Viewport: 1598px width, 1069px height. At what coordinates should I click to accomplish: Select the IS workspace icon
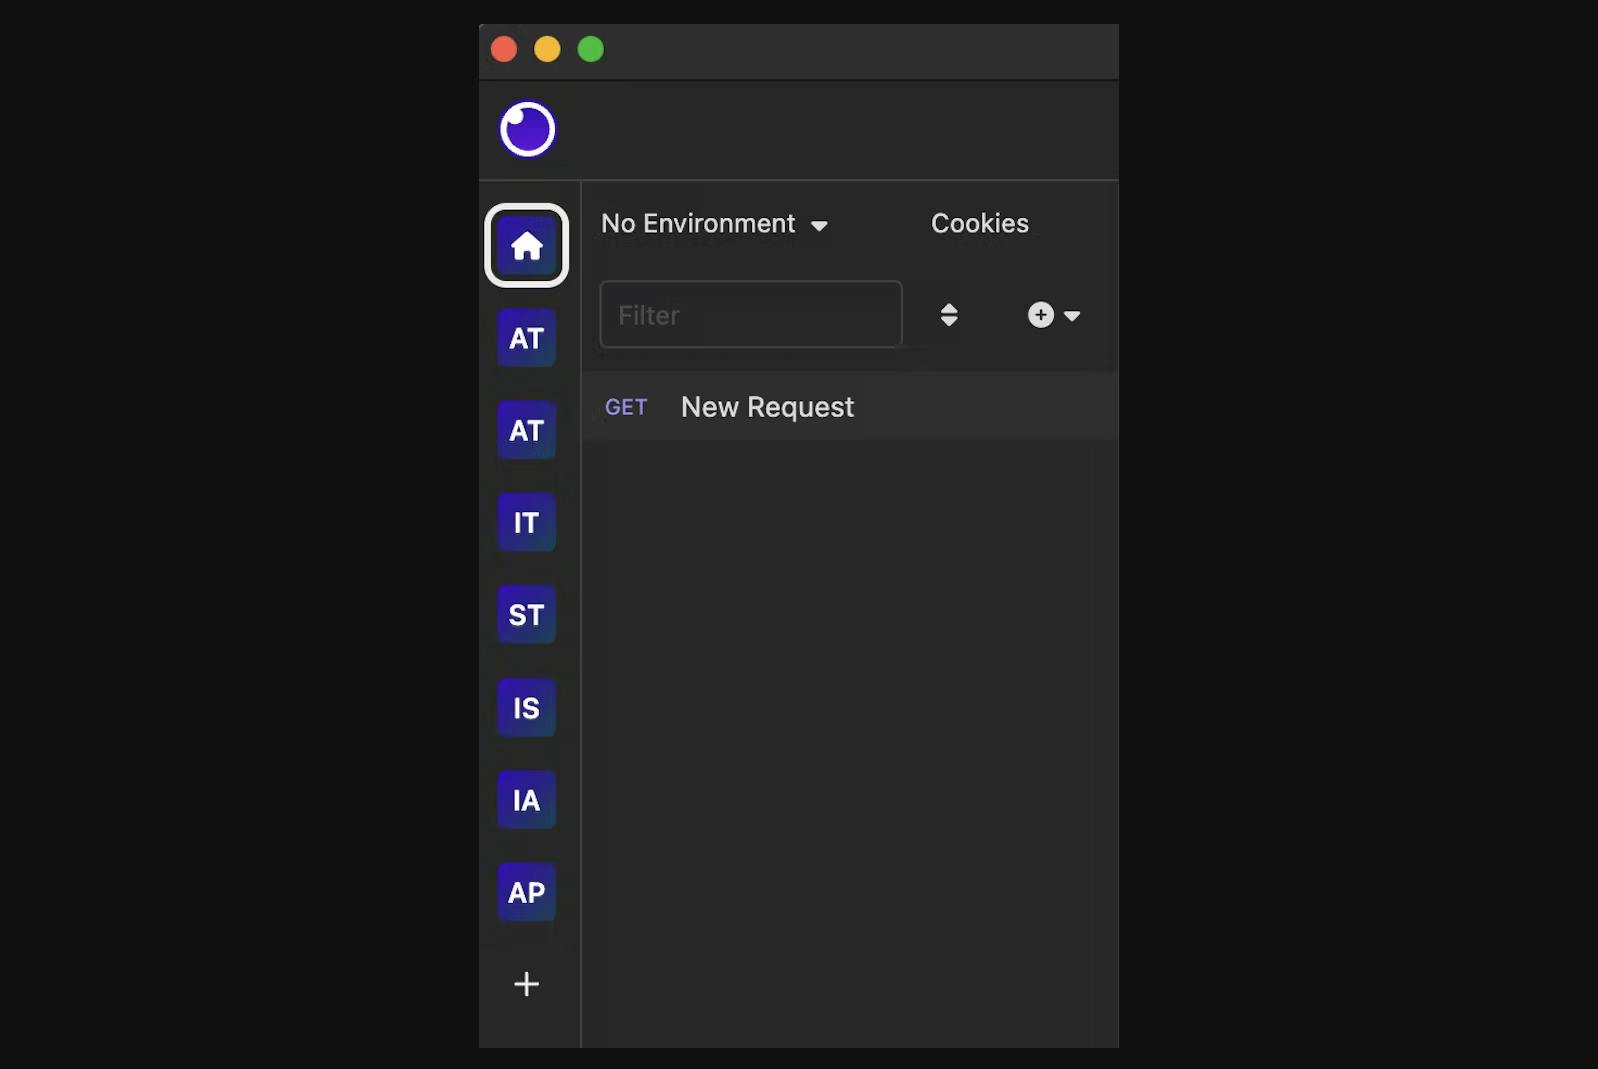[x=527, y=708]
